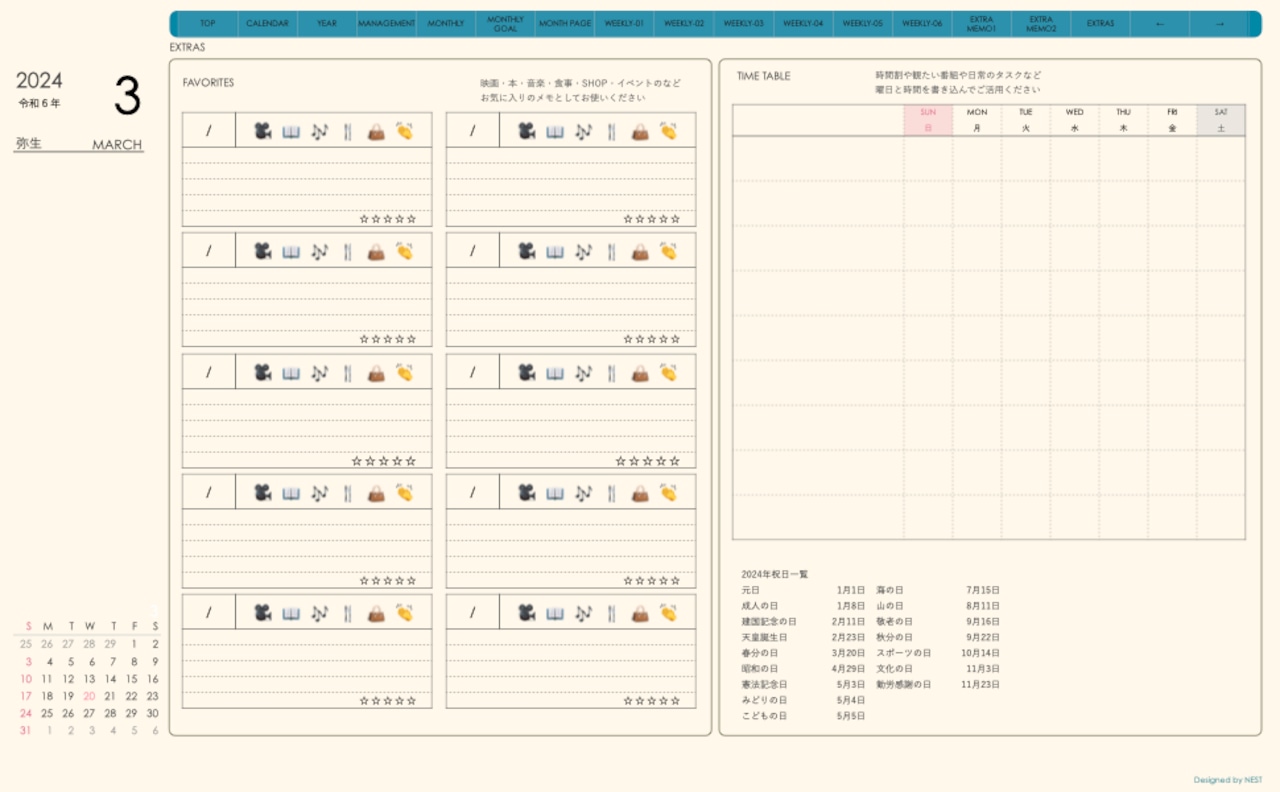Jump to the EXTRA MEMO1 tab
This screenshot has width=1280, height=792.
click(x=981, y=24)
